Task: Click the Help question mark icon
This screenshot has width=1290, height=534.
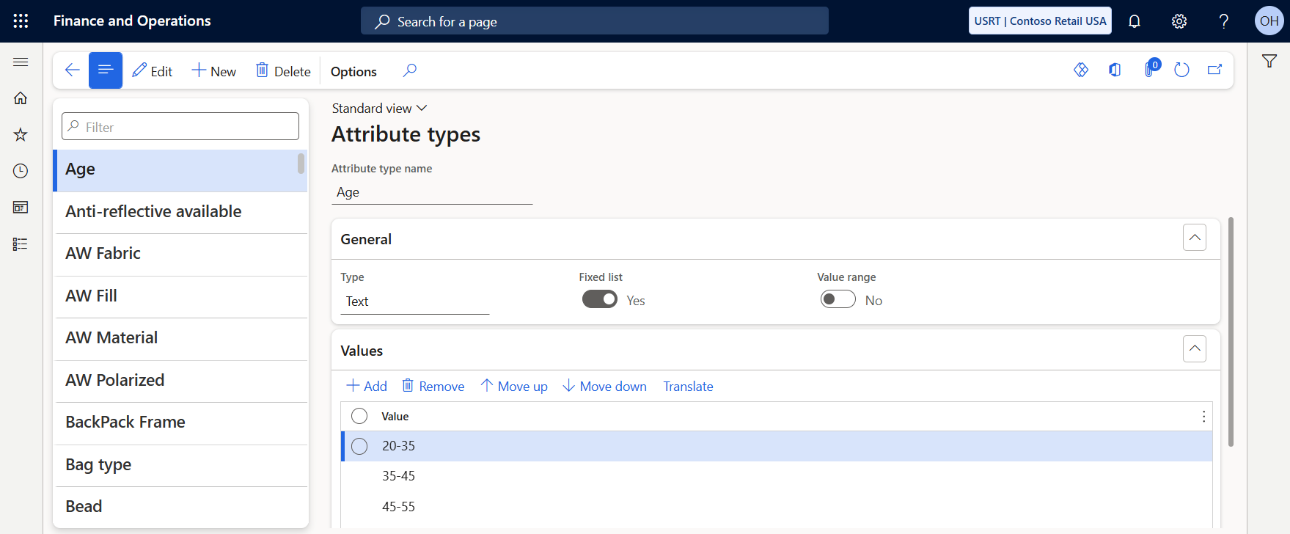Action: pyautogui.click(x=1224, y=21)
